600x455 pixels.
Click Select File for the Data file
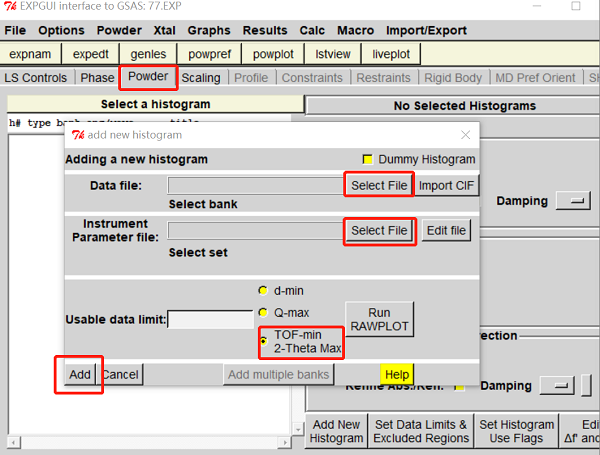[x=379, y=185]
